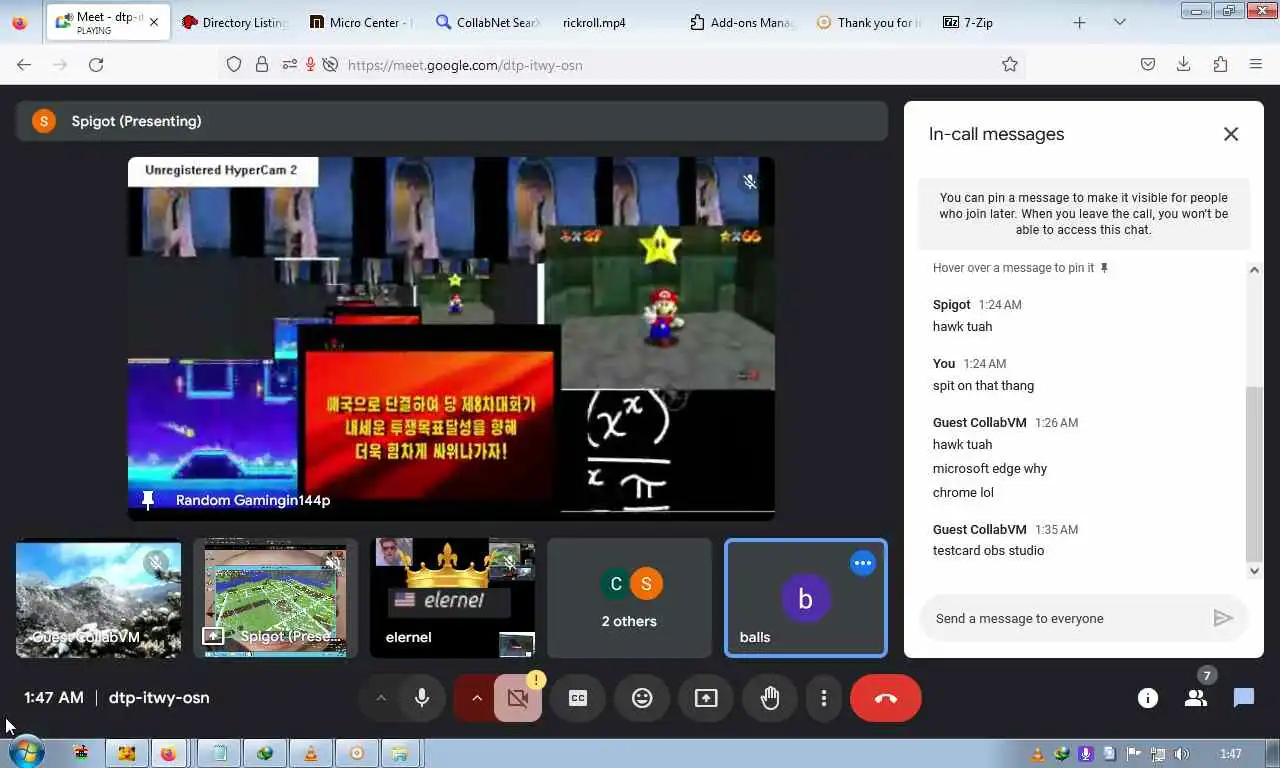The height and width of the screenshot is (768, 1280).
Task: Go back with browser back arrow
Action: tap(24, 64)
